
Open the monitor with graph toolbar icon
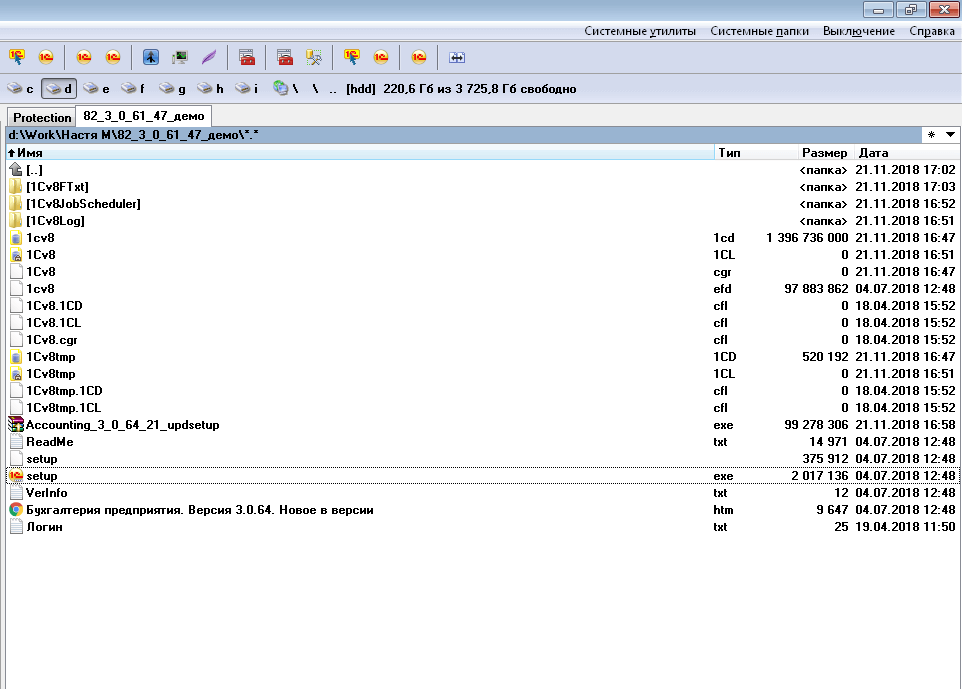pyautogui.click(x=180, y=57)
